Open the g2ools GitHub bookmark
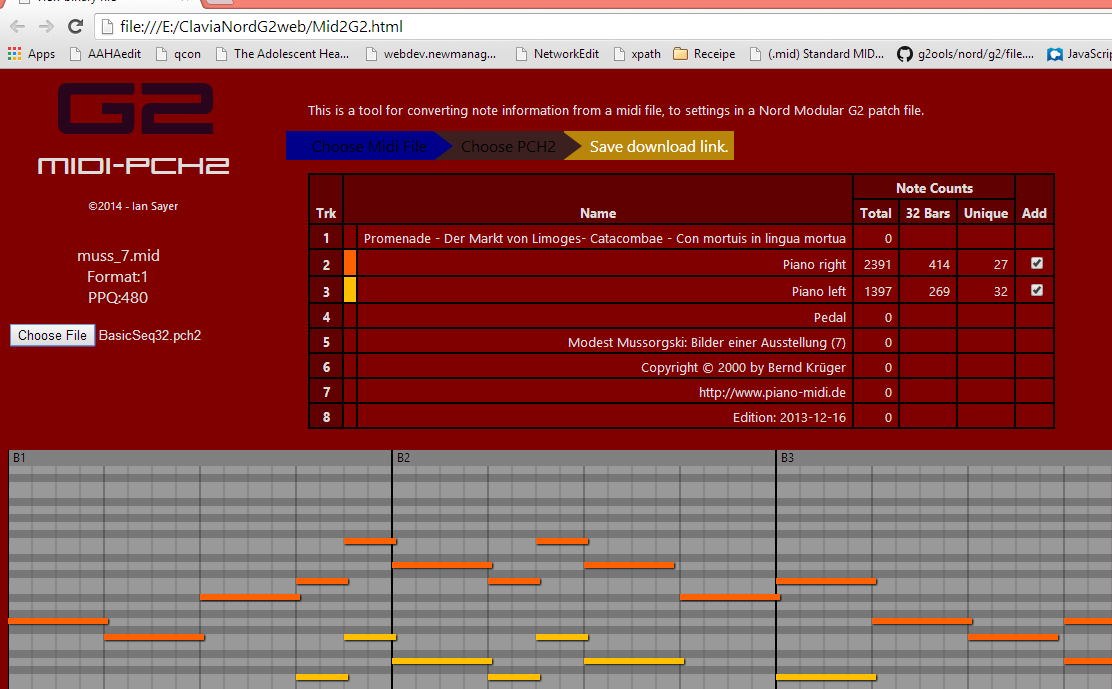1112x689 pixels. pyautogui.click(x=964, y=54)
